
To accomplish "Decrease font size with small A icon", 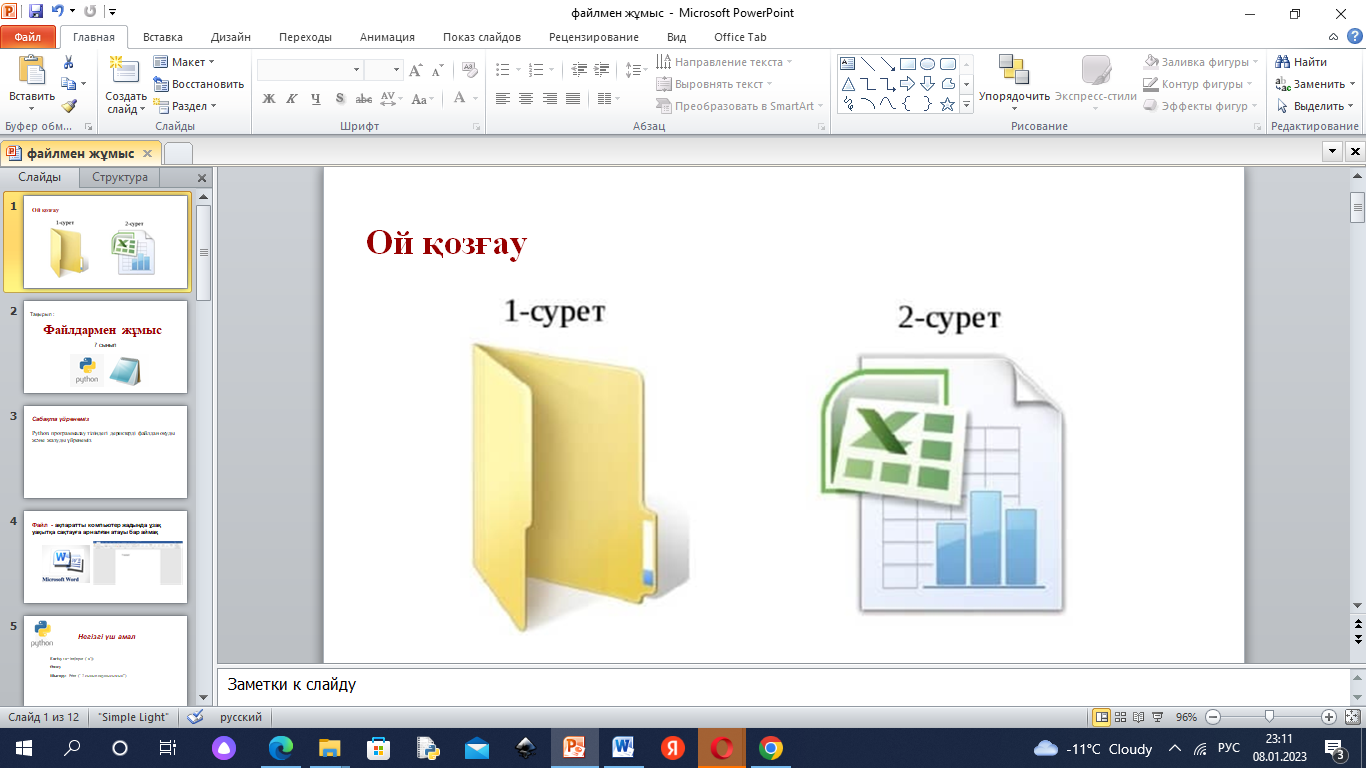I will pyautogui.click(x=440, y=70).
